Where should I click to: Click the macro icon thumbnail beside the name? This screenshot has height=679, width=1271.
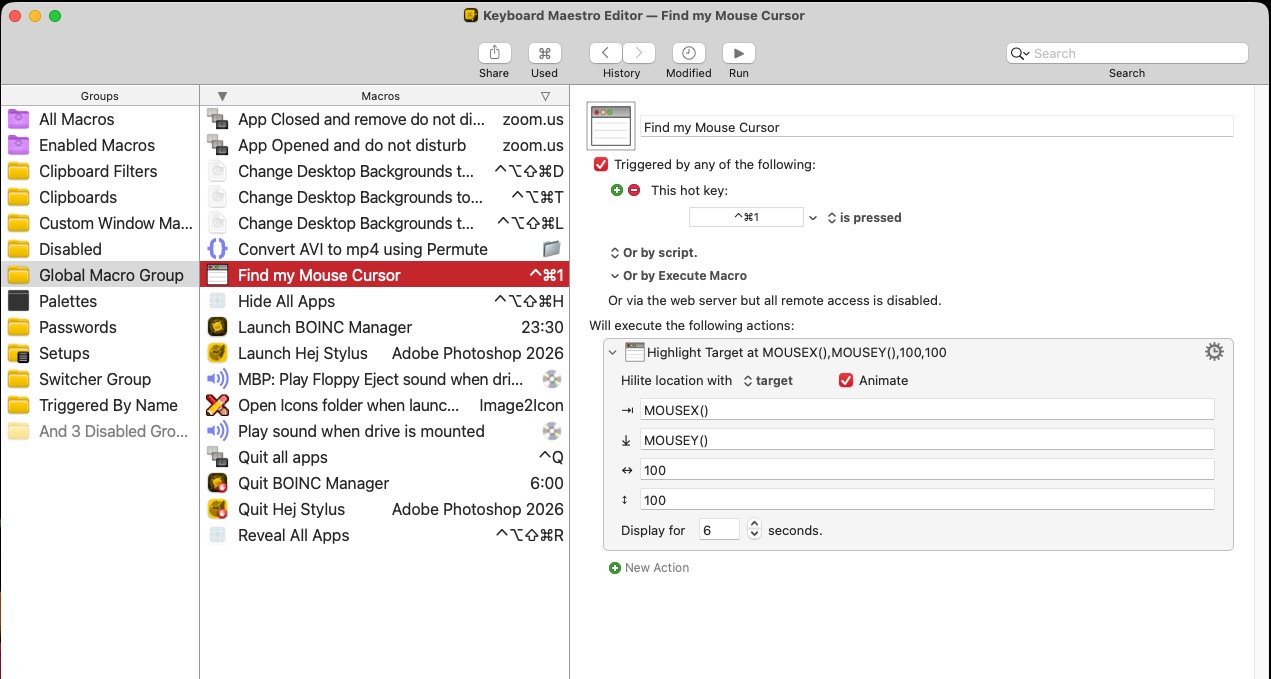tap(611, 127)
